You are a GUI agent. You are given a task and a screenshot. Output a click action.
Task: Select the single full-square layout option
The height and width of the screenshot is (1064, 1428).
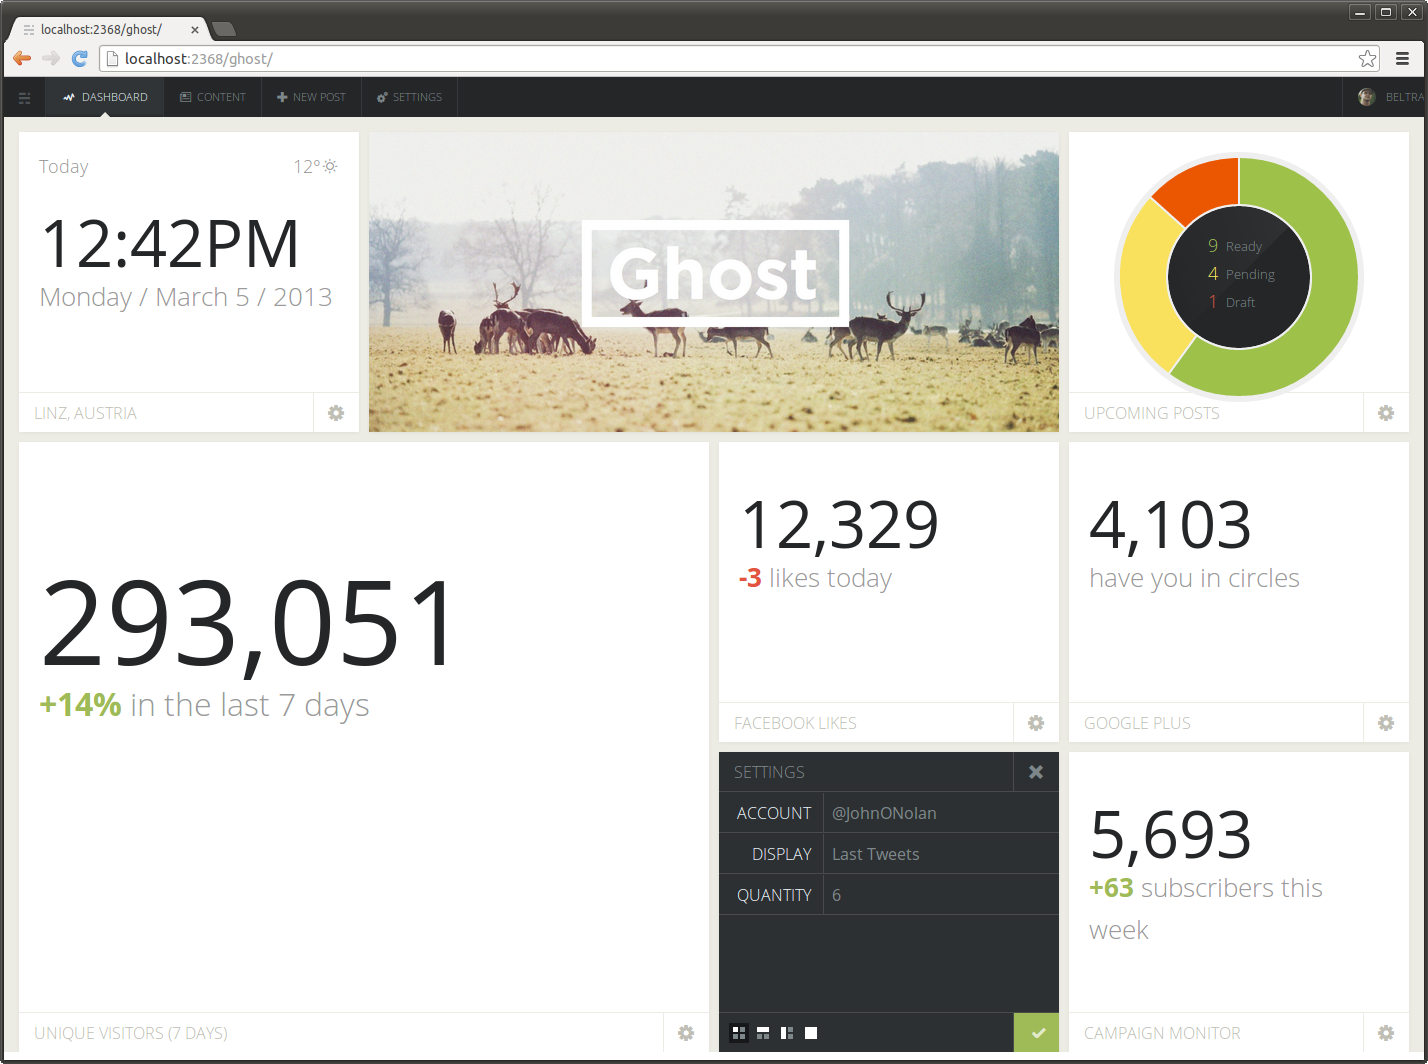pyautogui.click(x=811, y=1033)
